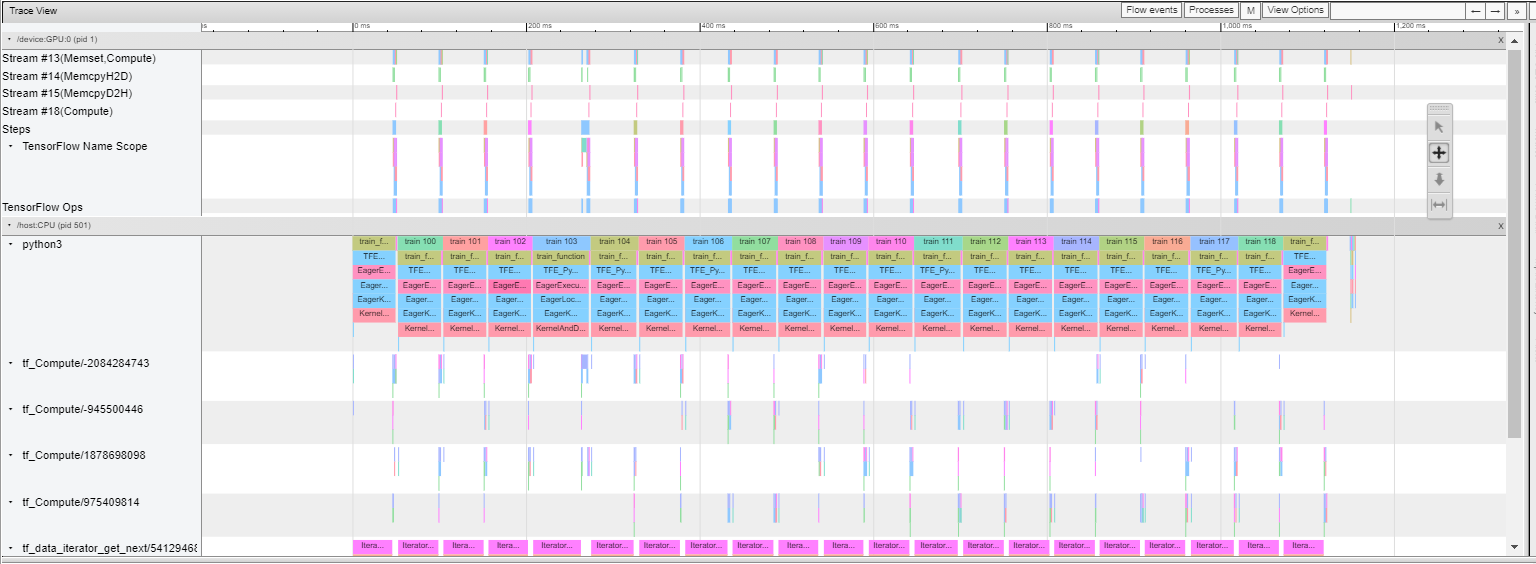Activate the pan tool in mouse mode palette
This screenshot has height=564, width=1536.
[1439, 153]
